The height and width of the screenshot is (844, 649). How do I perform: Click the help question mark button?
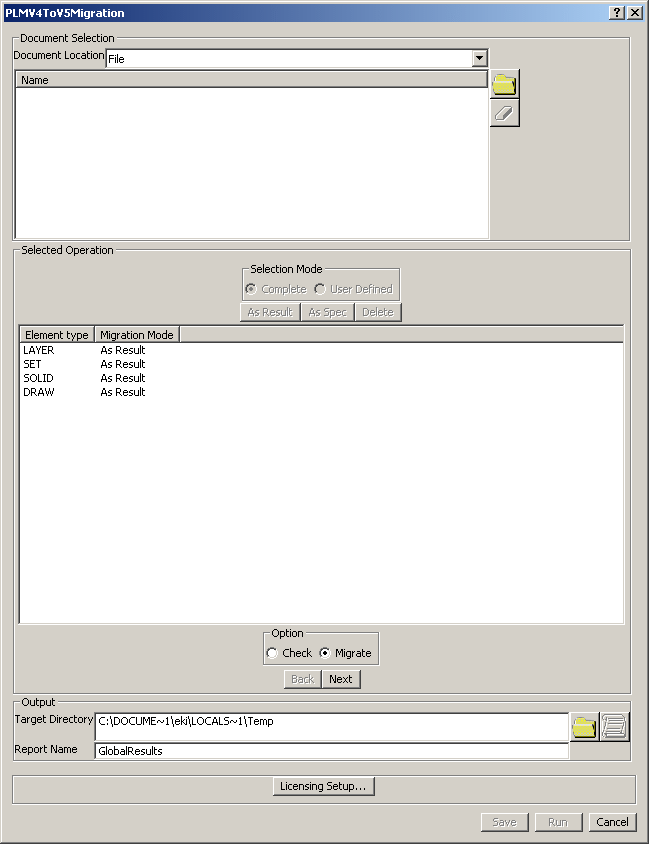pyautogui.click(x=616, y=12)
